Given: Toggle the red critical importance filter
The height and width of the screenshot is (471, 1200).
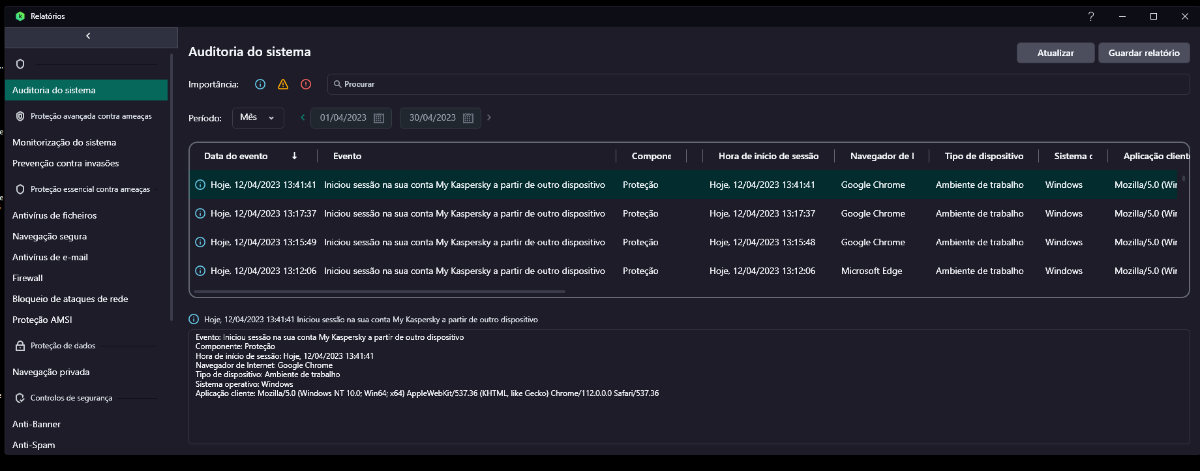Looking at the screenshot, I should click(306, 85).
